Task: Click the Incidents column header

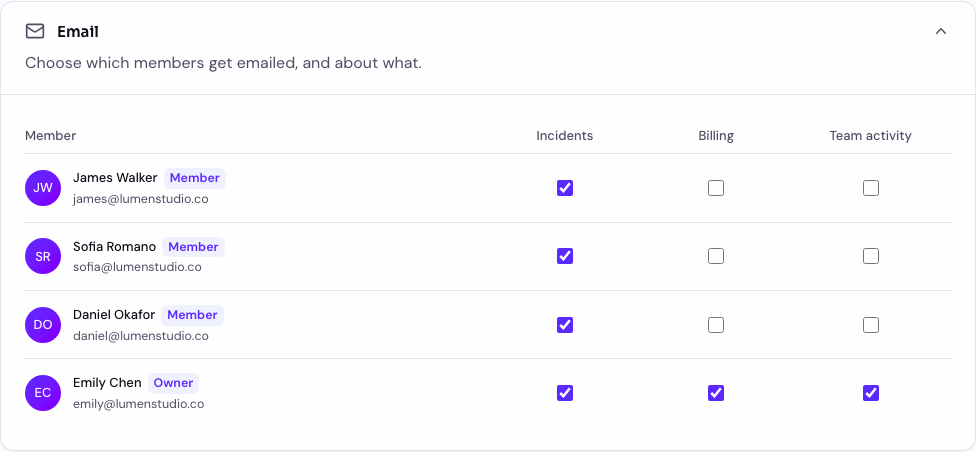Action: pos(565,136)
